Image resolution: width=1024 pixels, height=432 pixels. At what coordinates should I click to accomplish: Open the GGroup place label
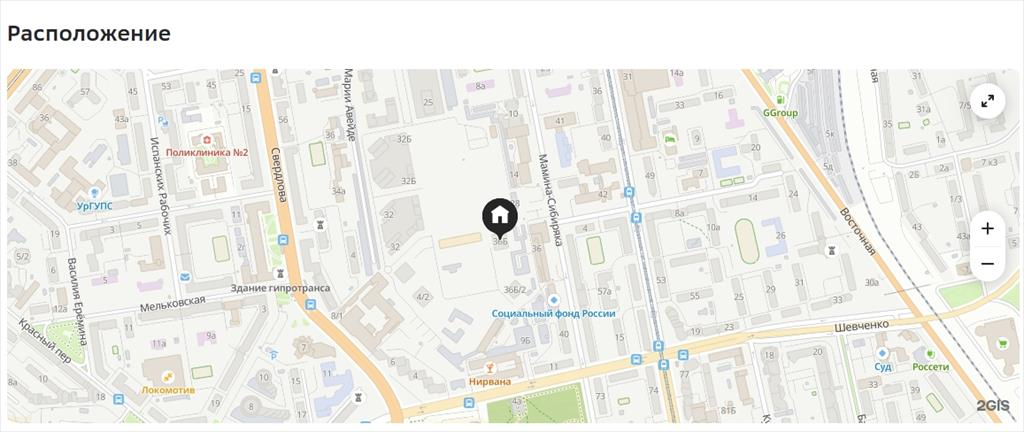pyautogui.click(x=780, y=113)
